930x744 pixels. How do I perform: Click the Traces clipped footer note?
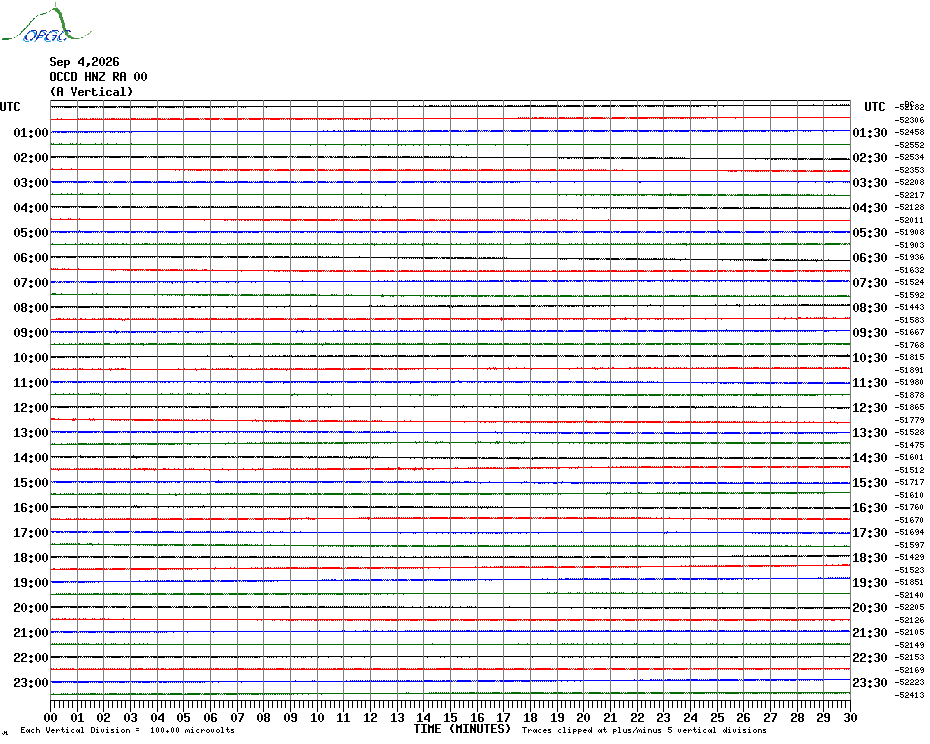point(644,730)
